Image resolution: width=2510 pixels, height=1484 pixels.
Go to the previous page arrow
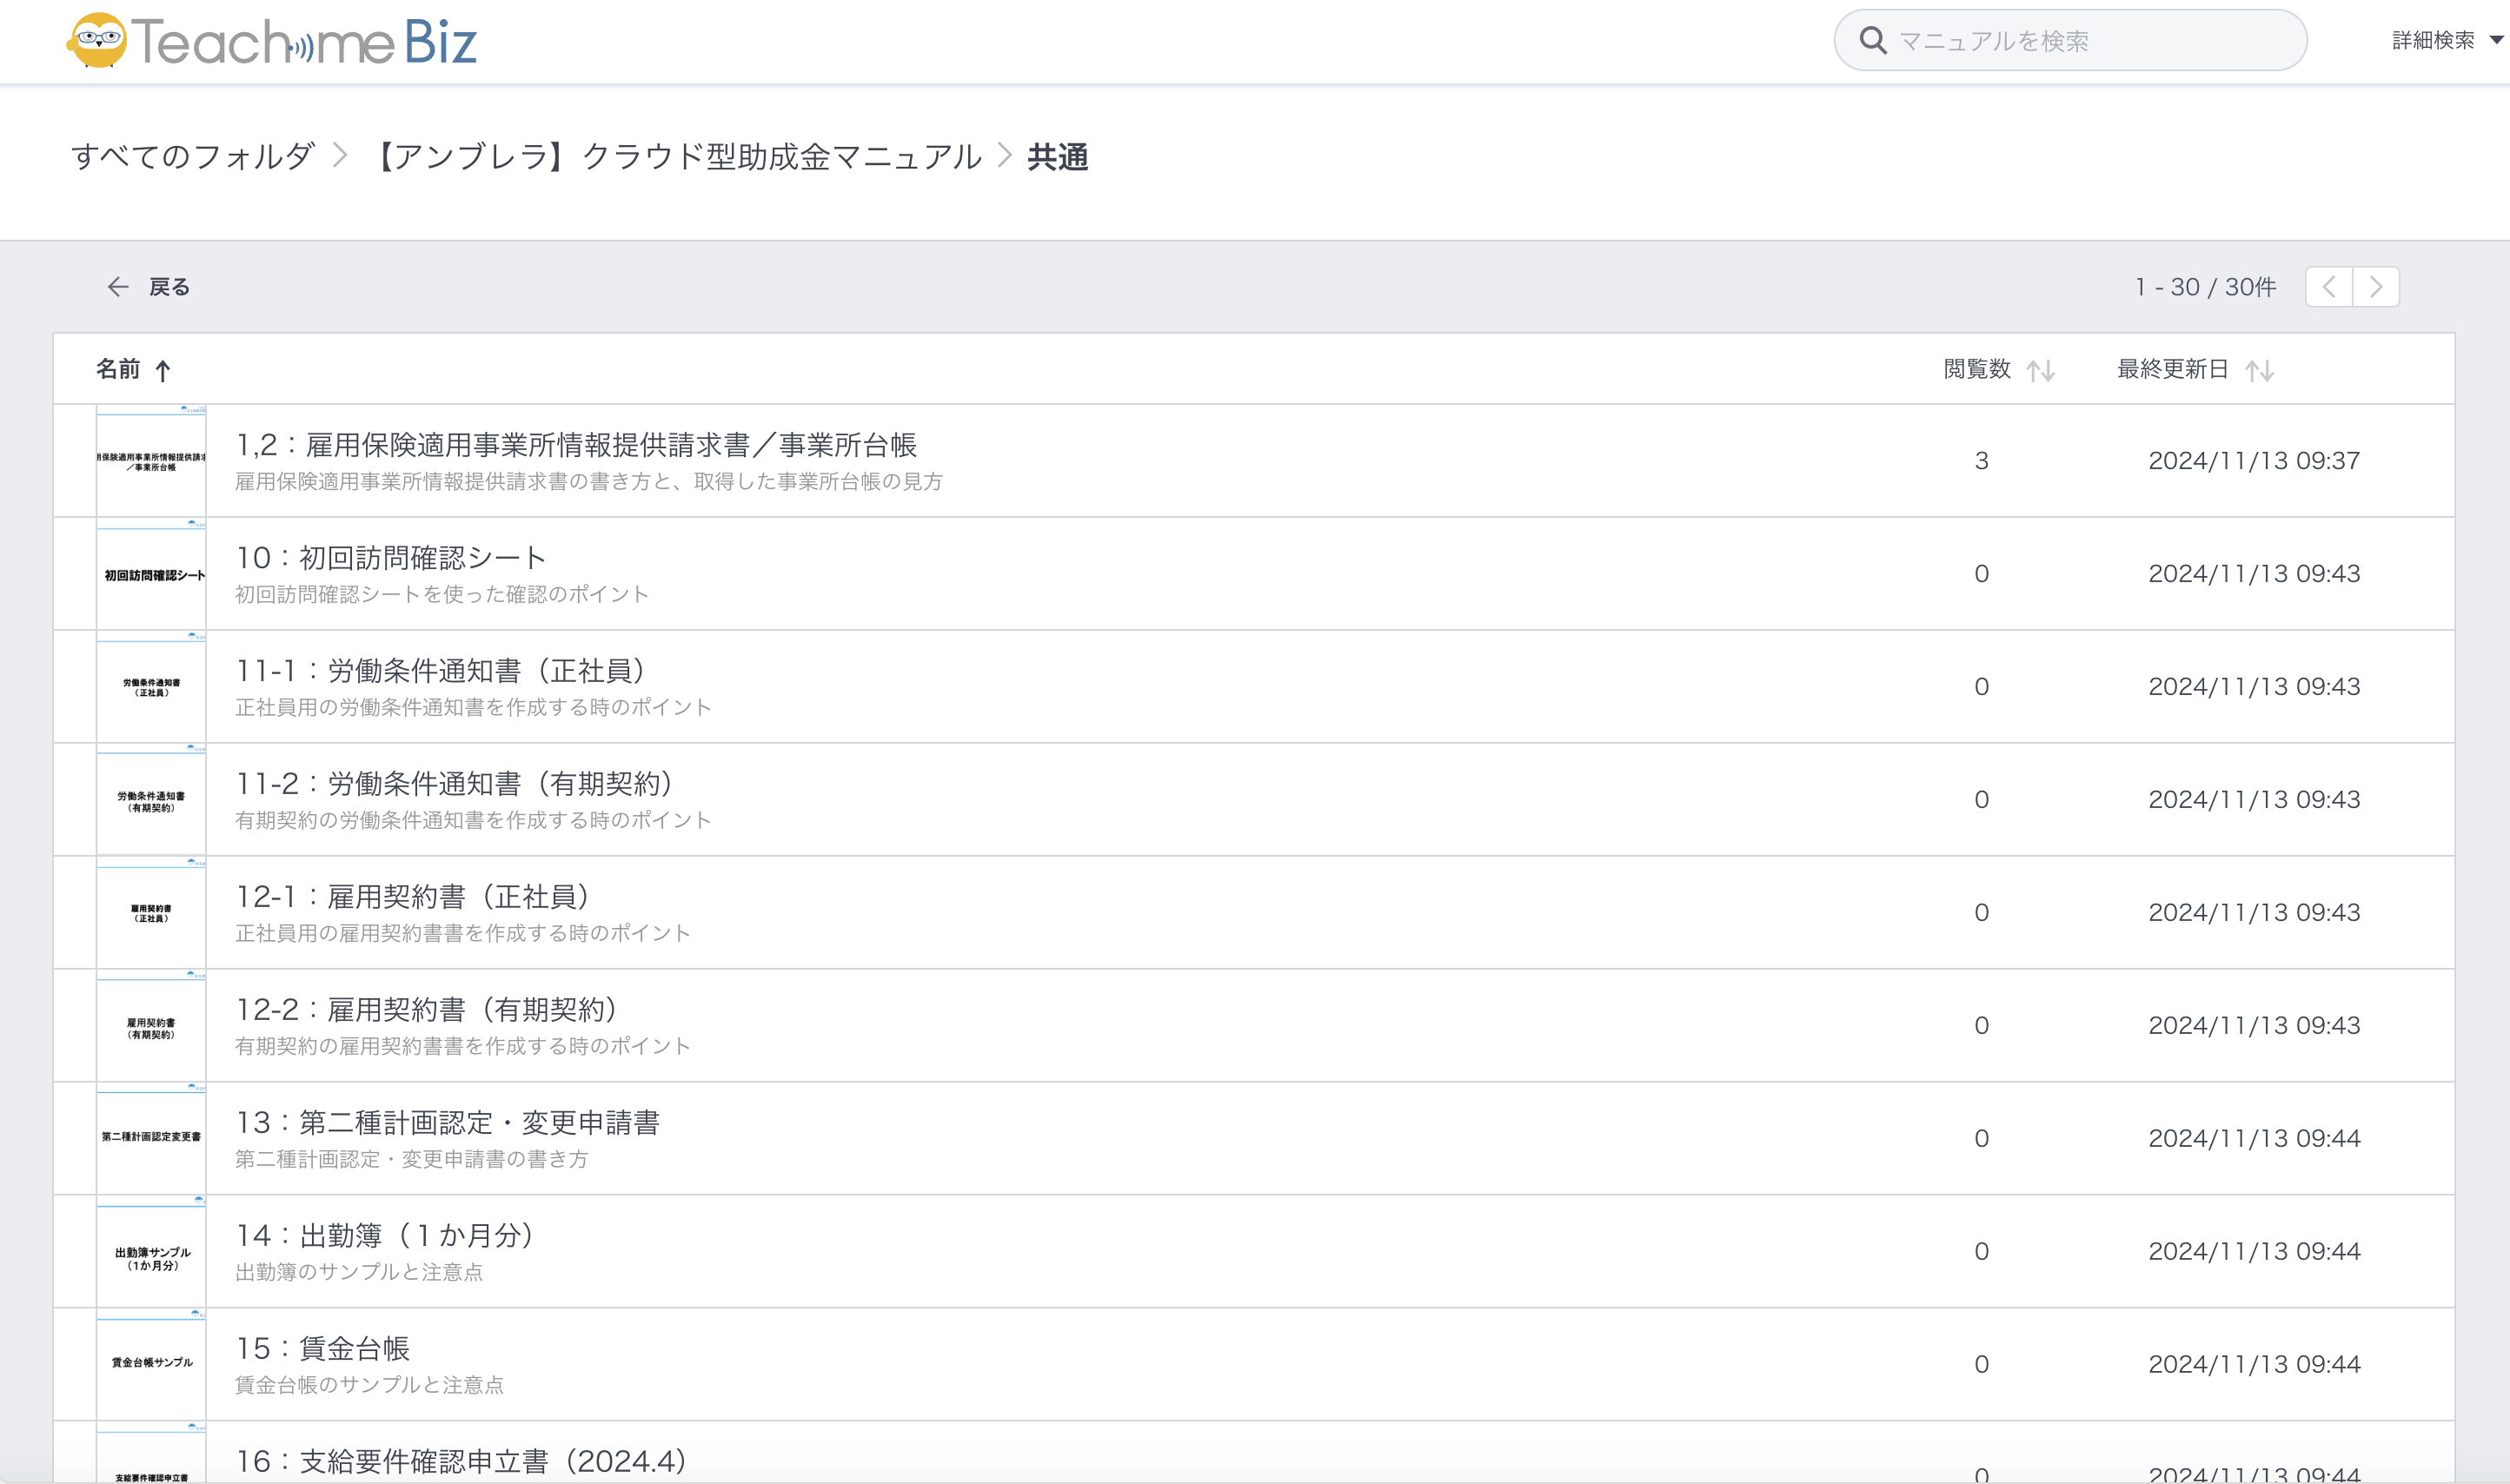[x=2329, y=287]
